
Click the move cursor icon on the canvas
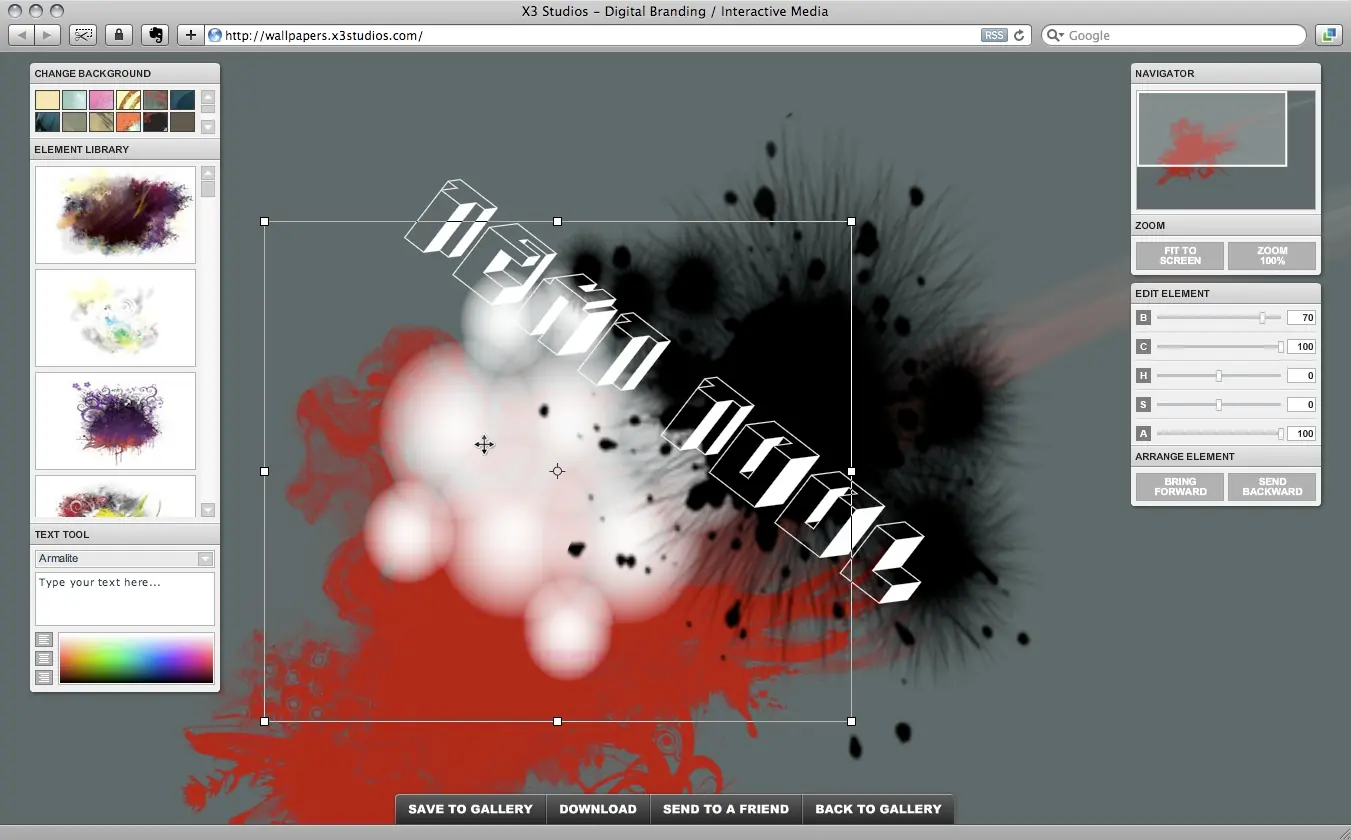coord(484,445)
